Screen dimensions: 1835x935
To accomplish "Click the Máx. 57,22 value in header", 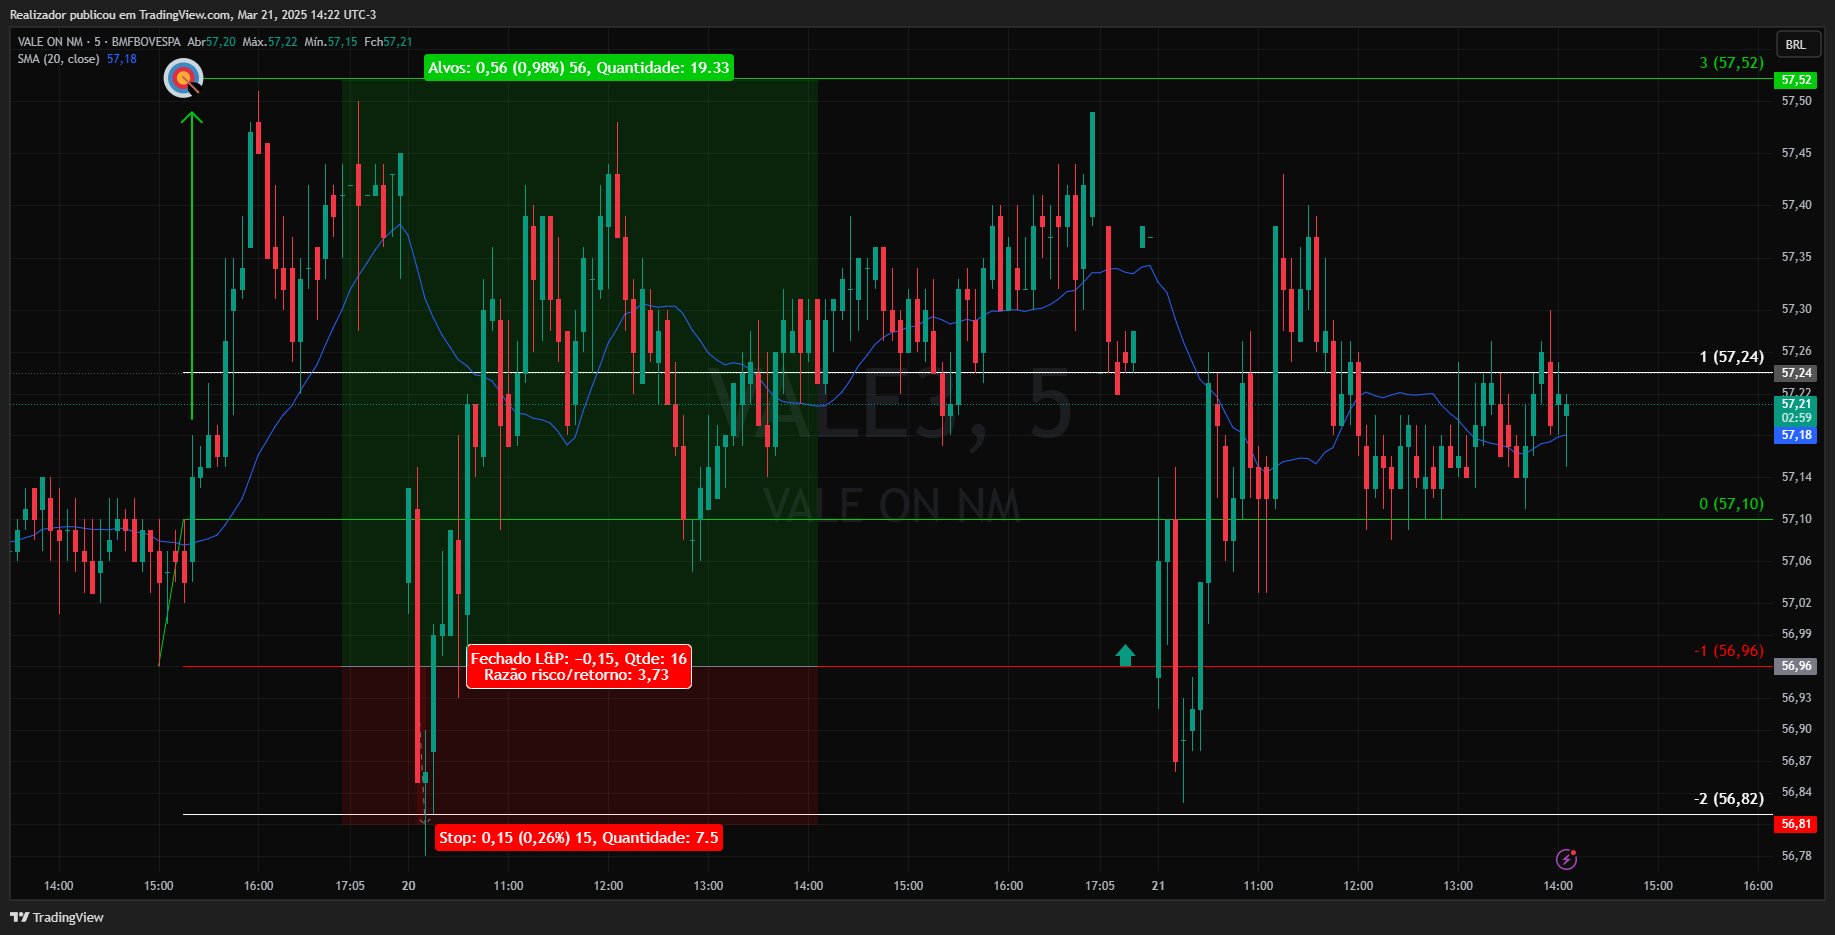I will coord(270,42).
